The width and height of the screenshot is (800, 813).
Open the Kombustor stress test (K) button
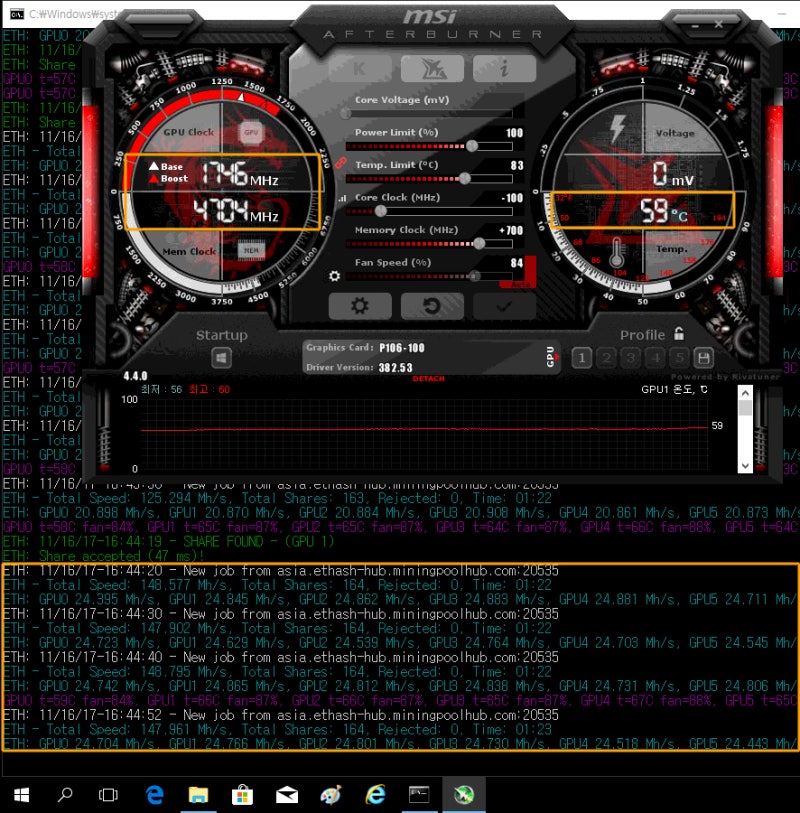[x=360, y=68]
